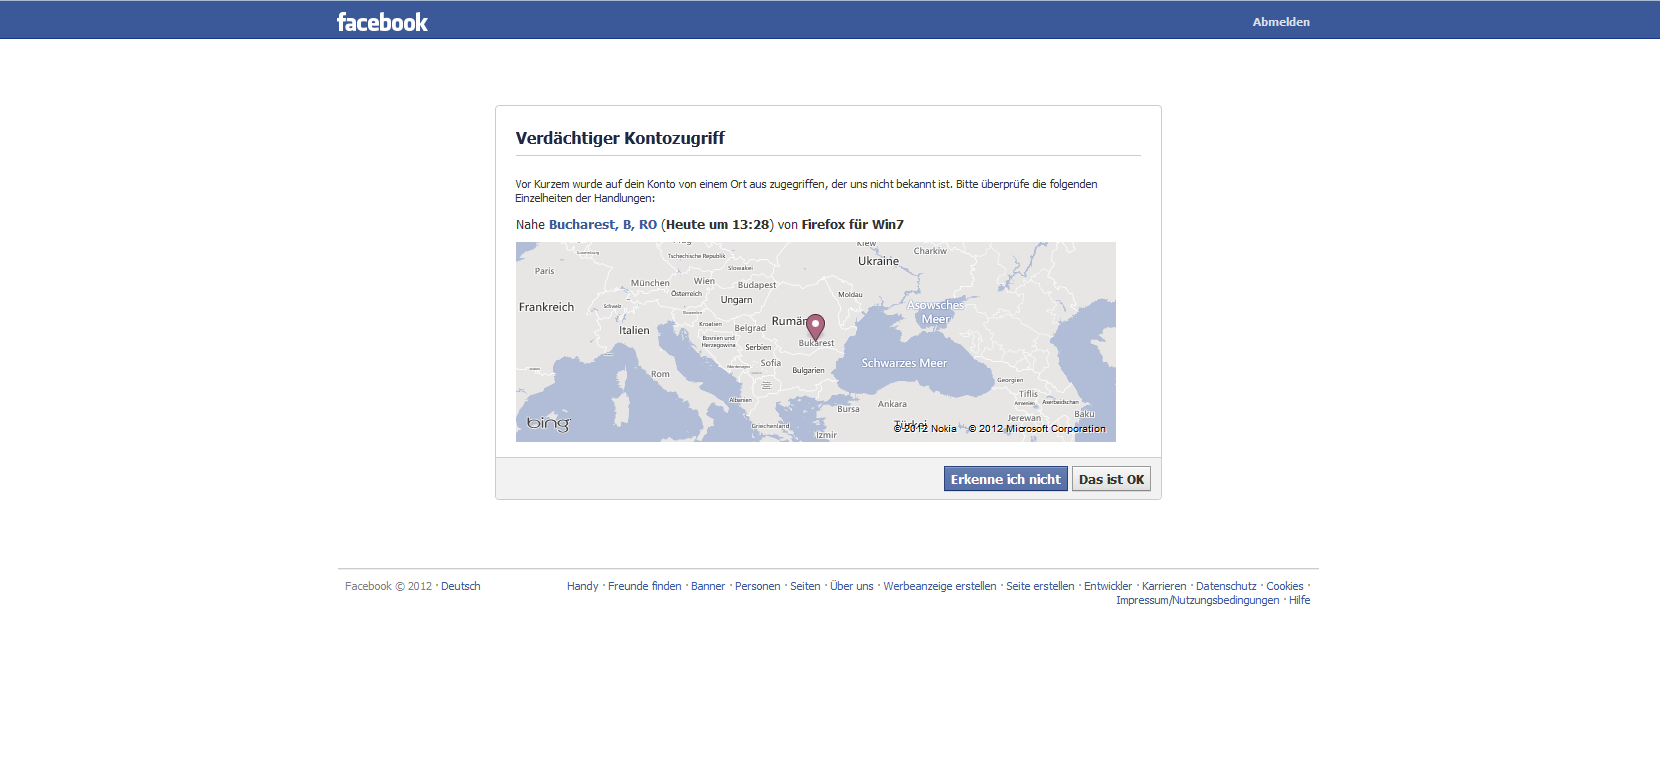
Task: Open the Entwickler footer link
Action: click(1108, 586)
